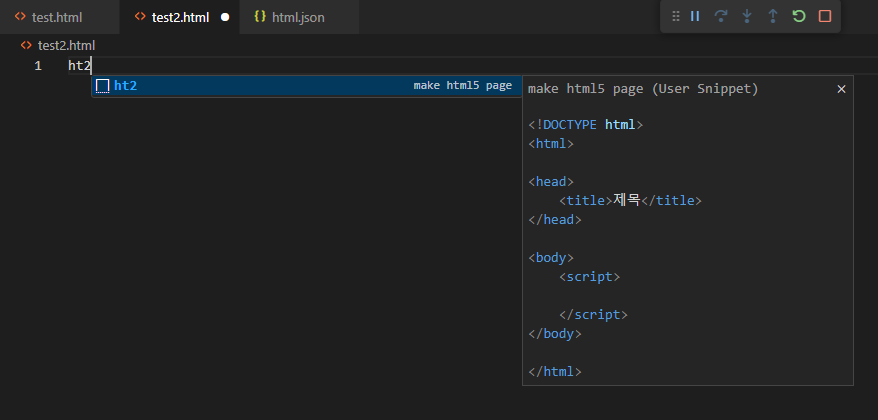The width and height of the screenshot is (878, 420).
Task: Click the unsaved dot on test2.html tab
Action: pyautogui.click(x=225, y=17)
